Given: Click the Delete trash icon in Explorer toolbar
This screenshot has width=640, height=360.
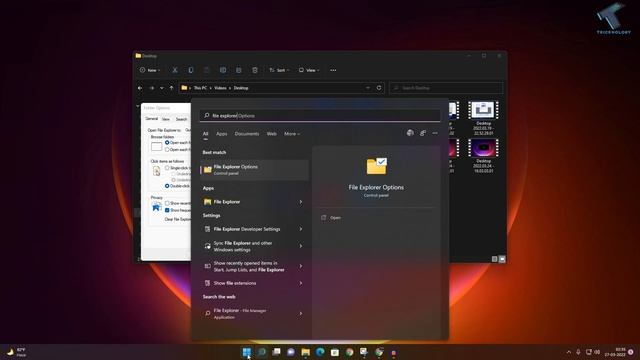Looking at the screenshot, I should [255, 70].
